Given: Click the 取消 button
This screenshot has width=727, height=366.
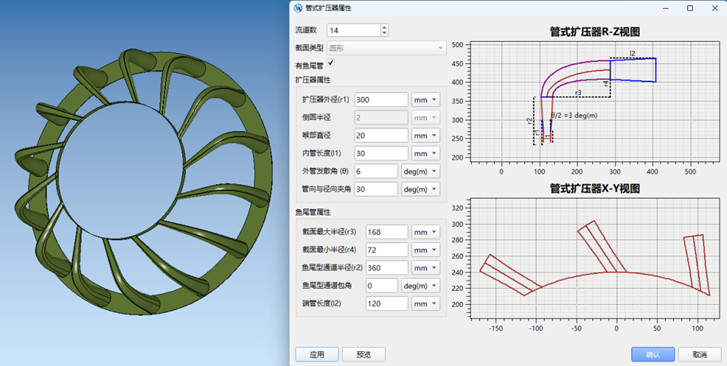Looking at the screenshot, I should (x=700, y=355).
